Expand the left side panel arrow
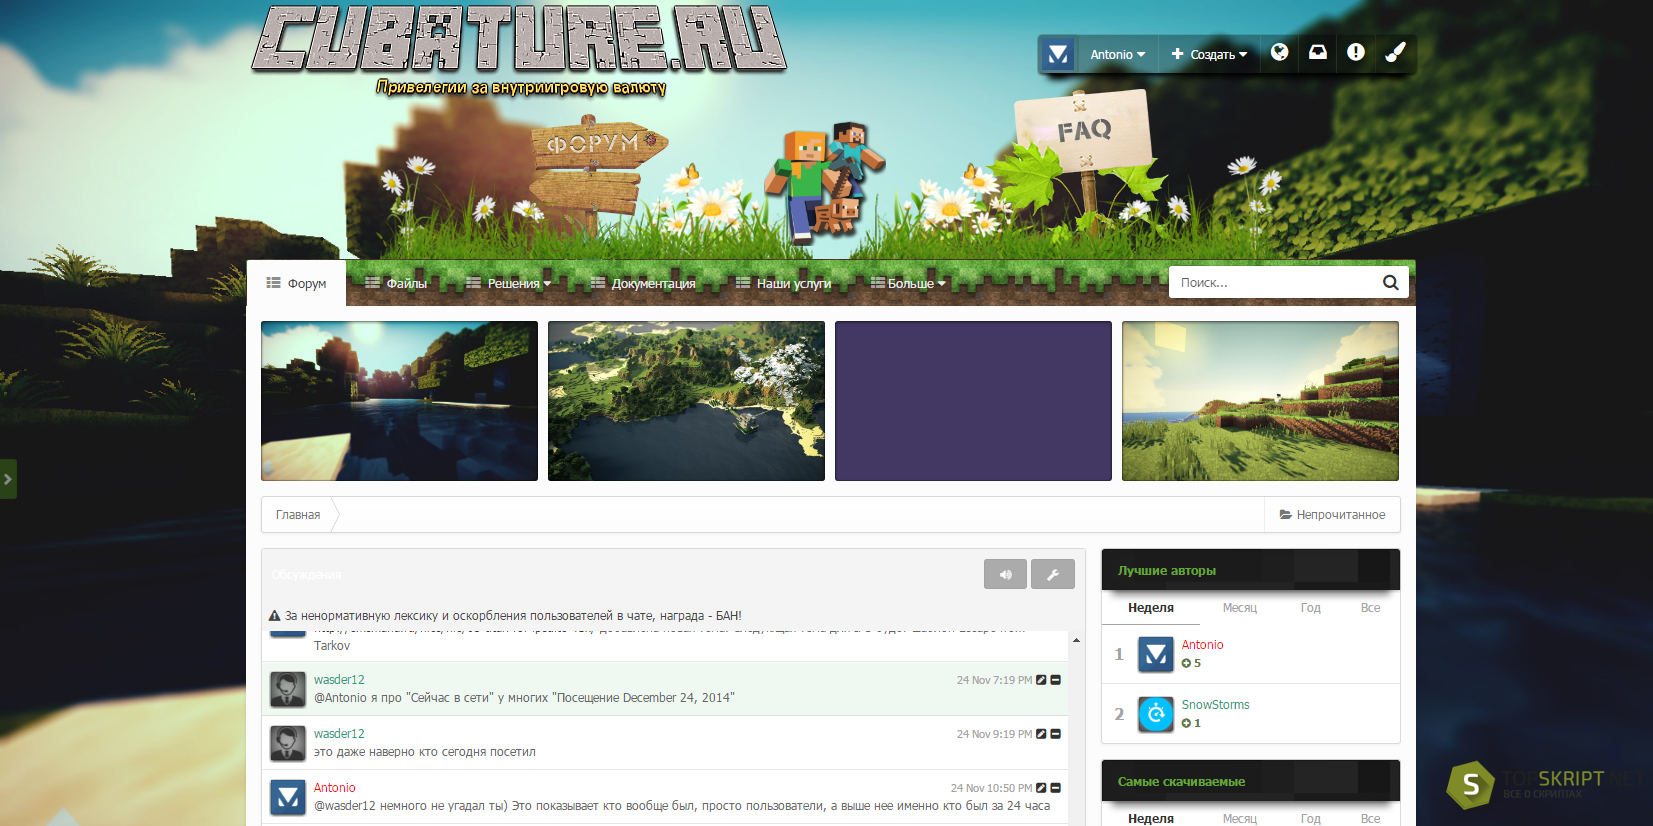 pyautogui.click(x=8, y=479)
